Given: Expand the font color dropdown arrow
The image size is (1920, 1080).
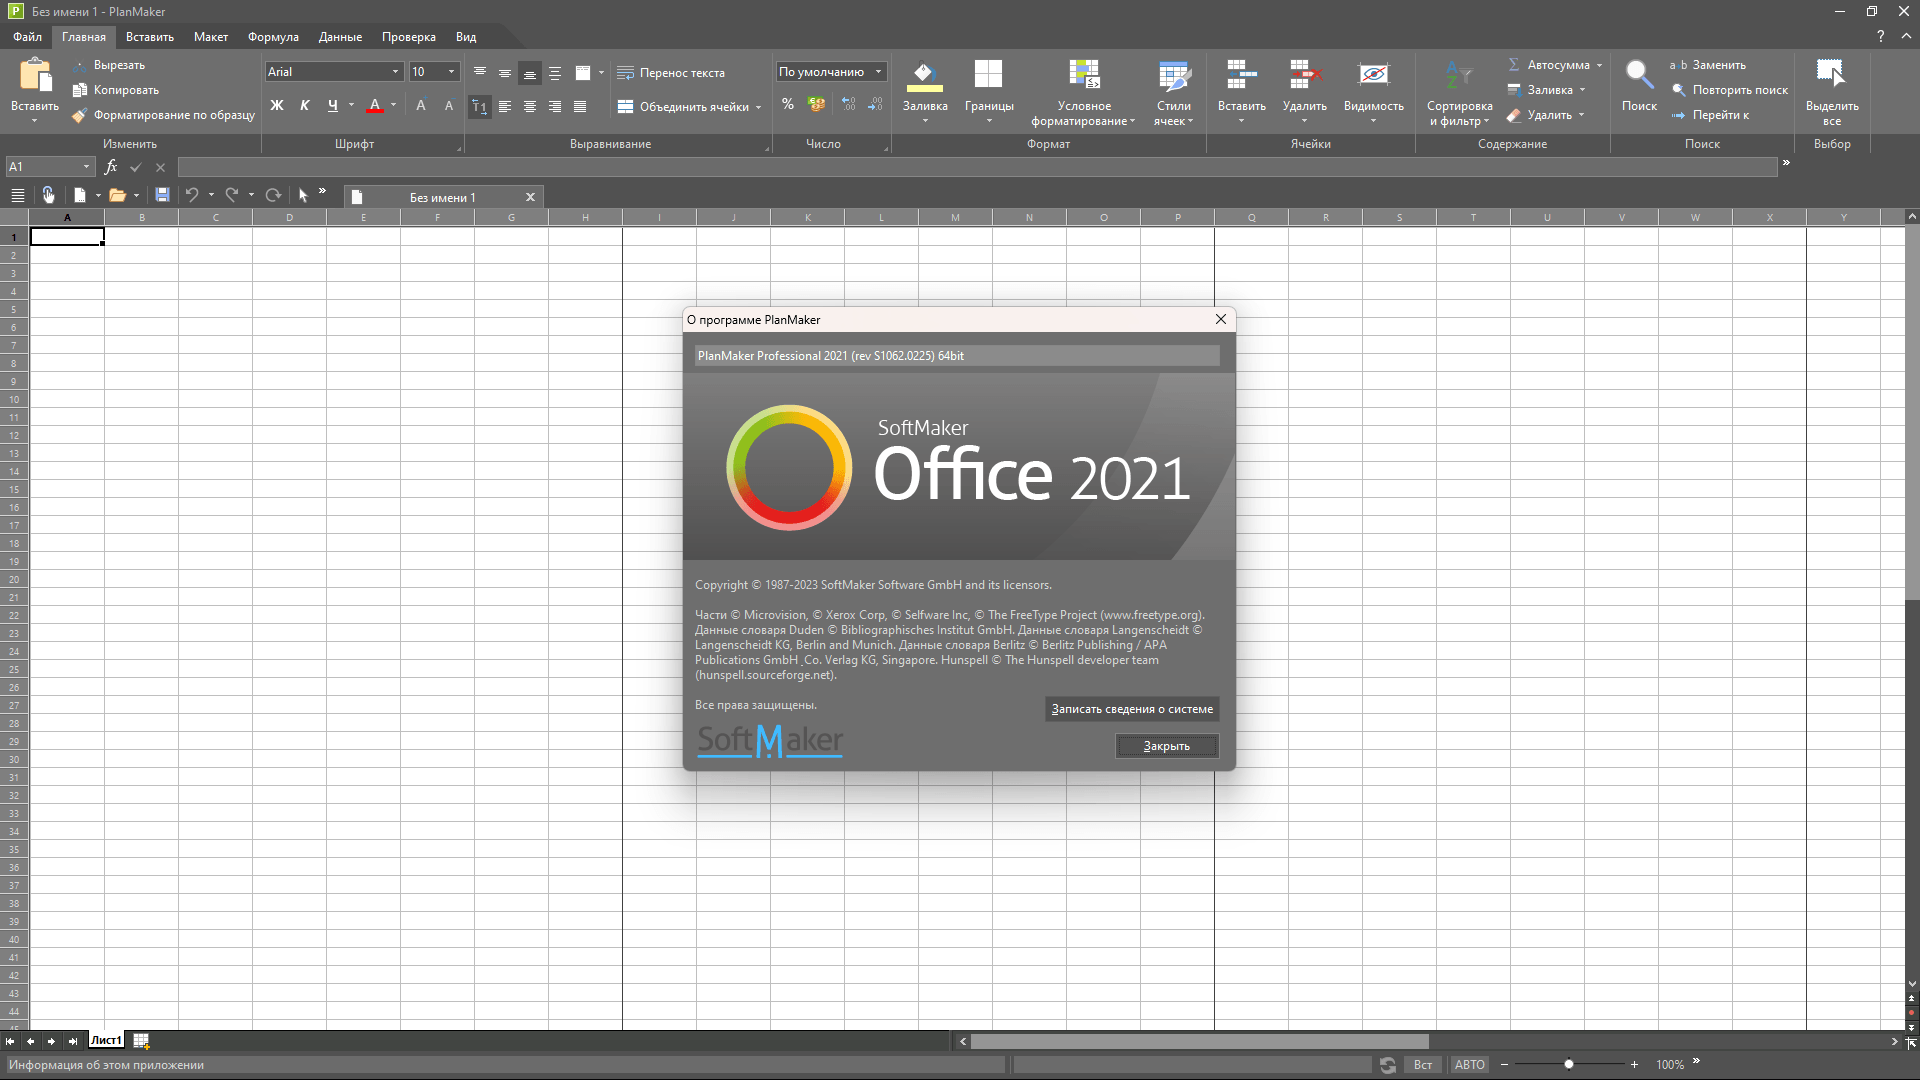Looking at the screenshot, I should (x=393, y=105).
